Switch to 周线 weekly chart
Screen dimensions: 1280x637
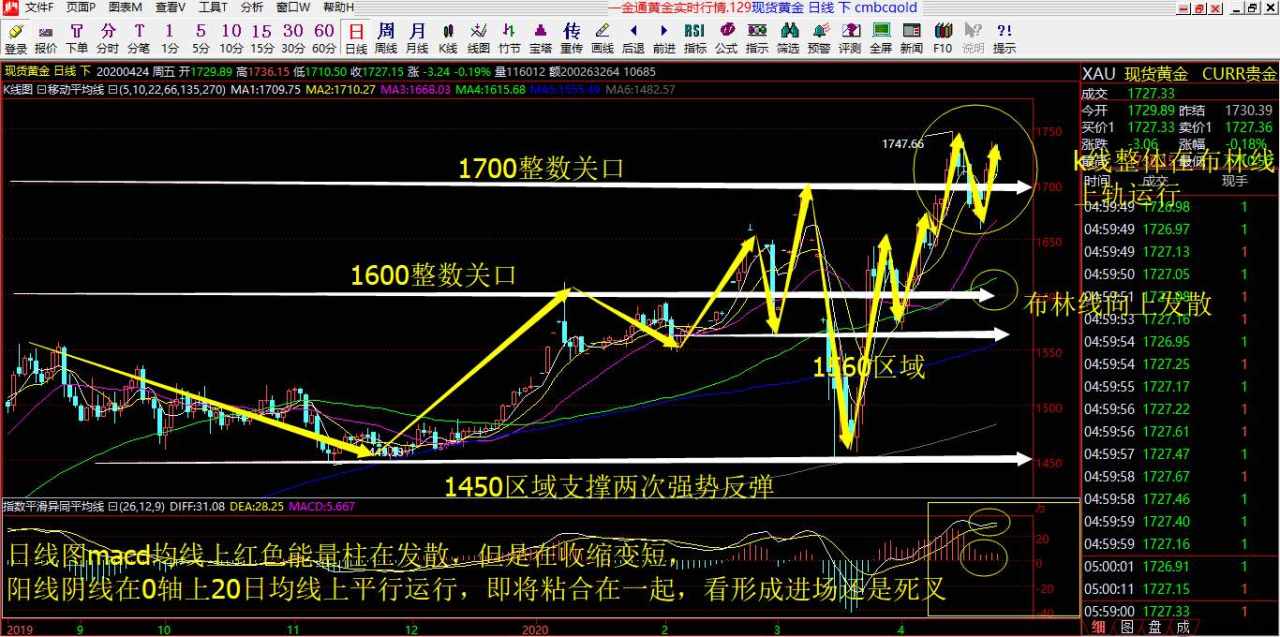[387, 38]
